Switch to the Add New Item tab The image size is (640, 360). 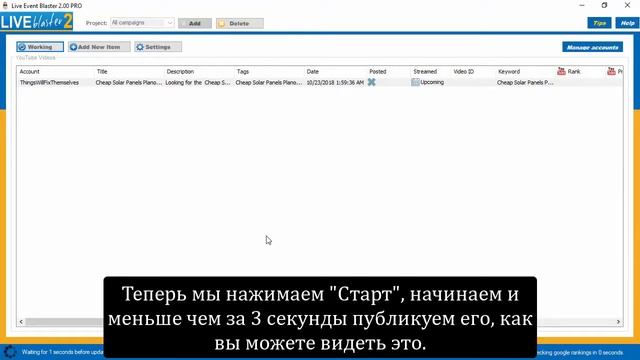click(99, 47)
